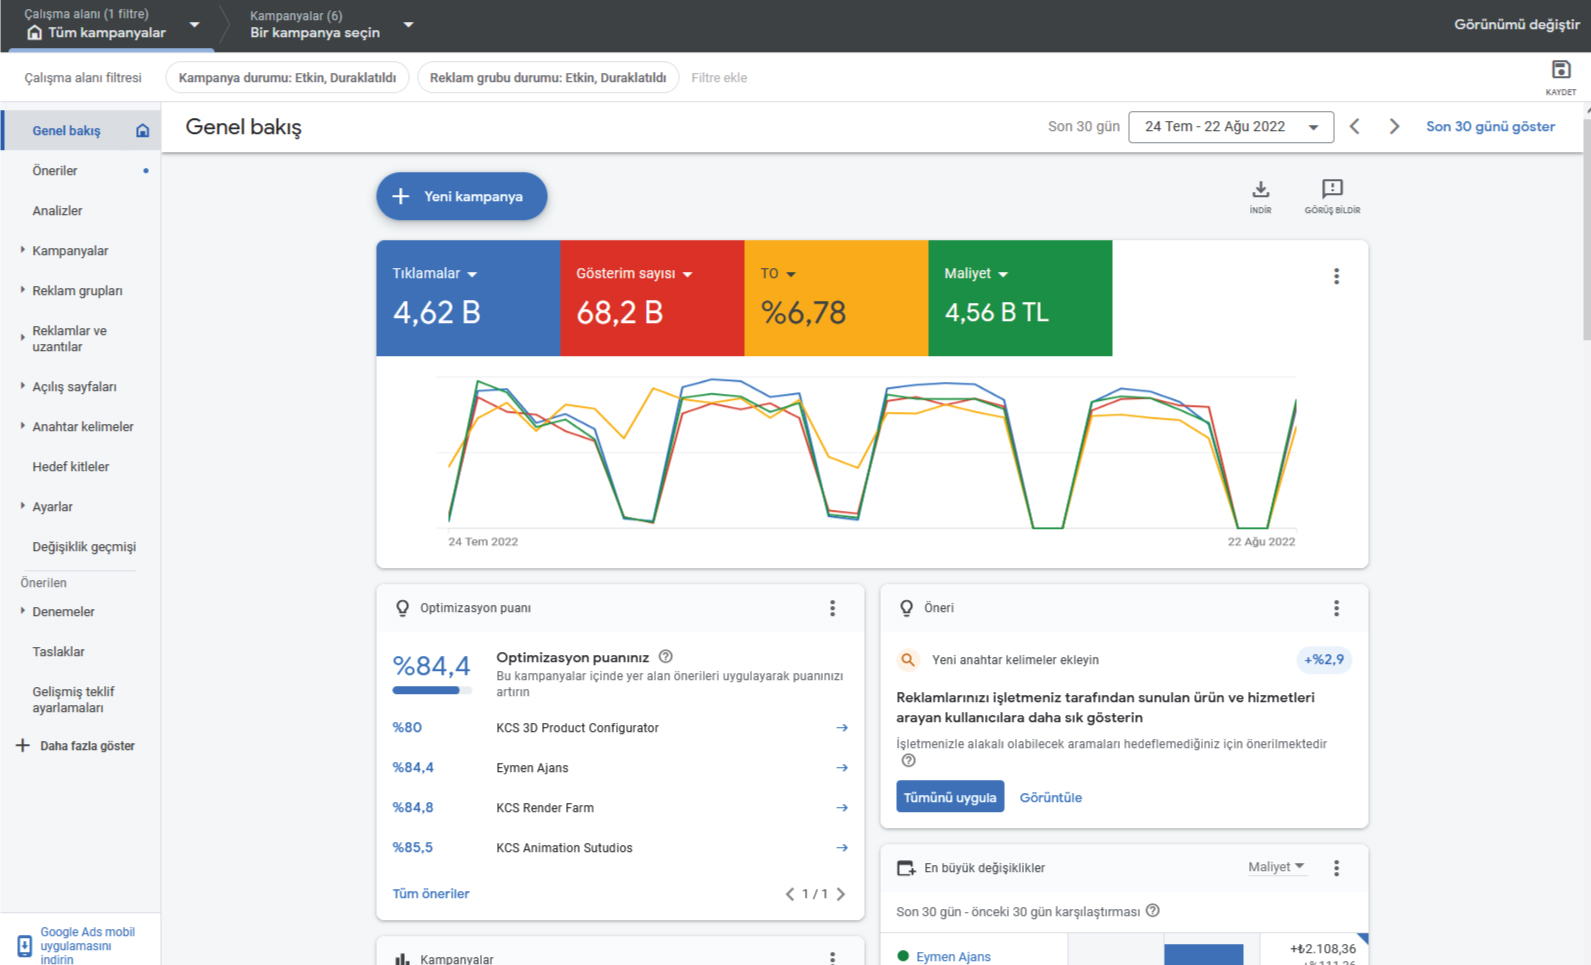
Task: Click the Filtre ekle input field
Action: (719, 78)
